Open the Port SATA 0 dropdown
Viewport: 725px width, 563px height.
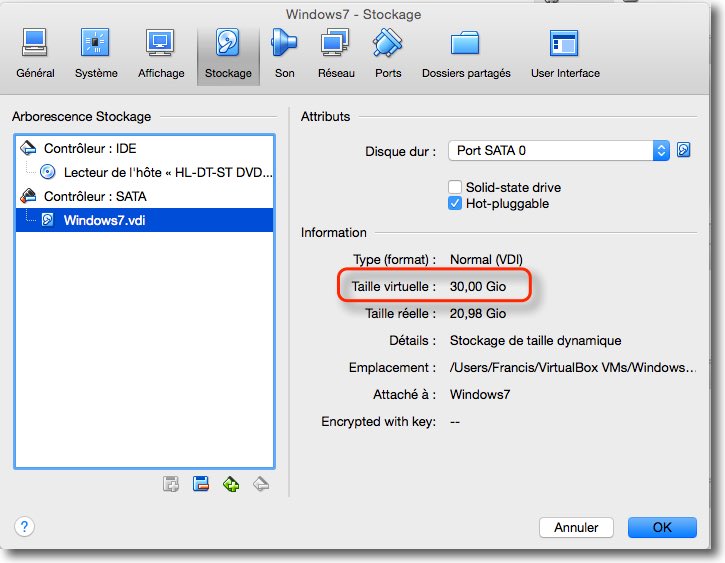coord(559,151)
